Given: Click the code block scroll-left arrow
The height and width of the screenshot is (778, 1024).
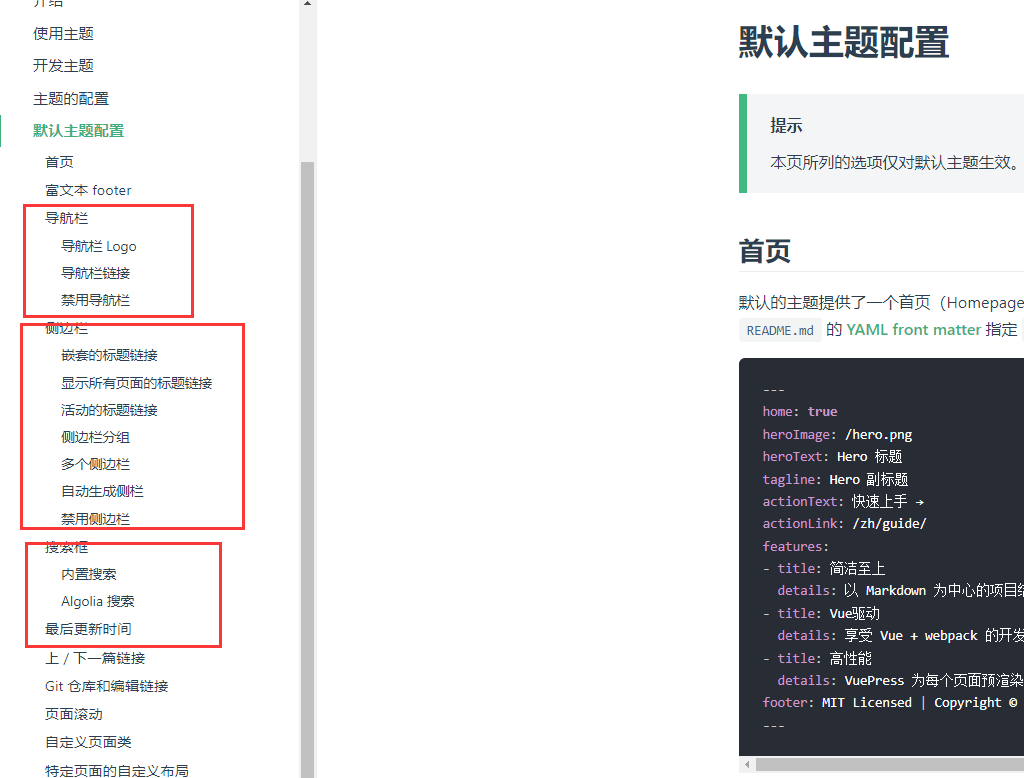Looking at the screenshot, I should click(x=747, y=764).
